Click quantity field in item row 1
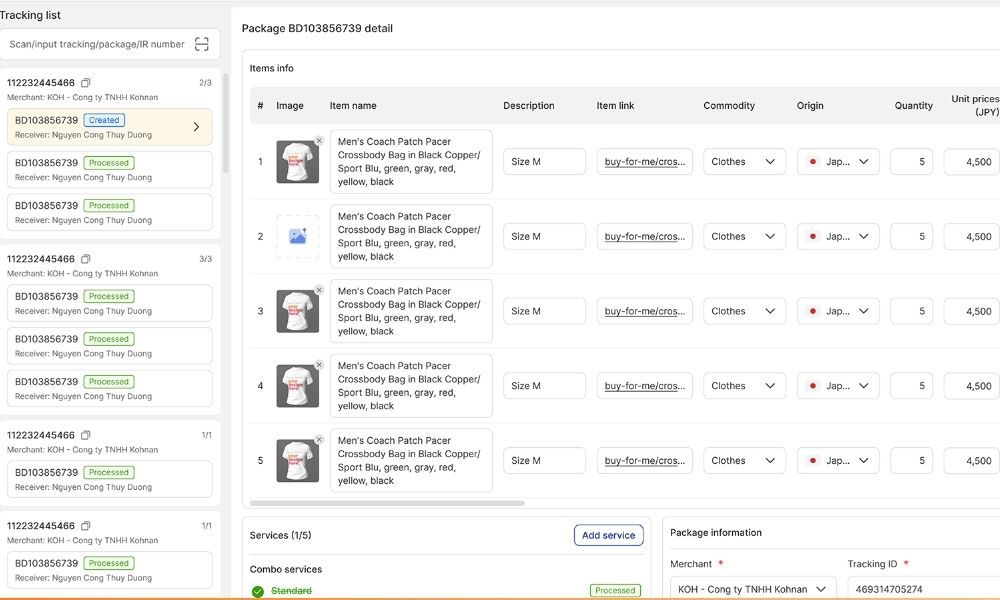 [911, 161]
